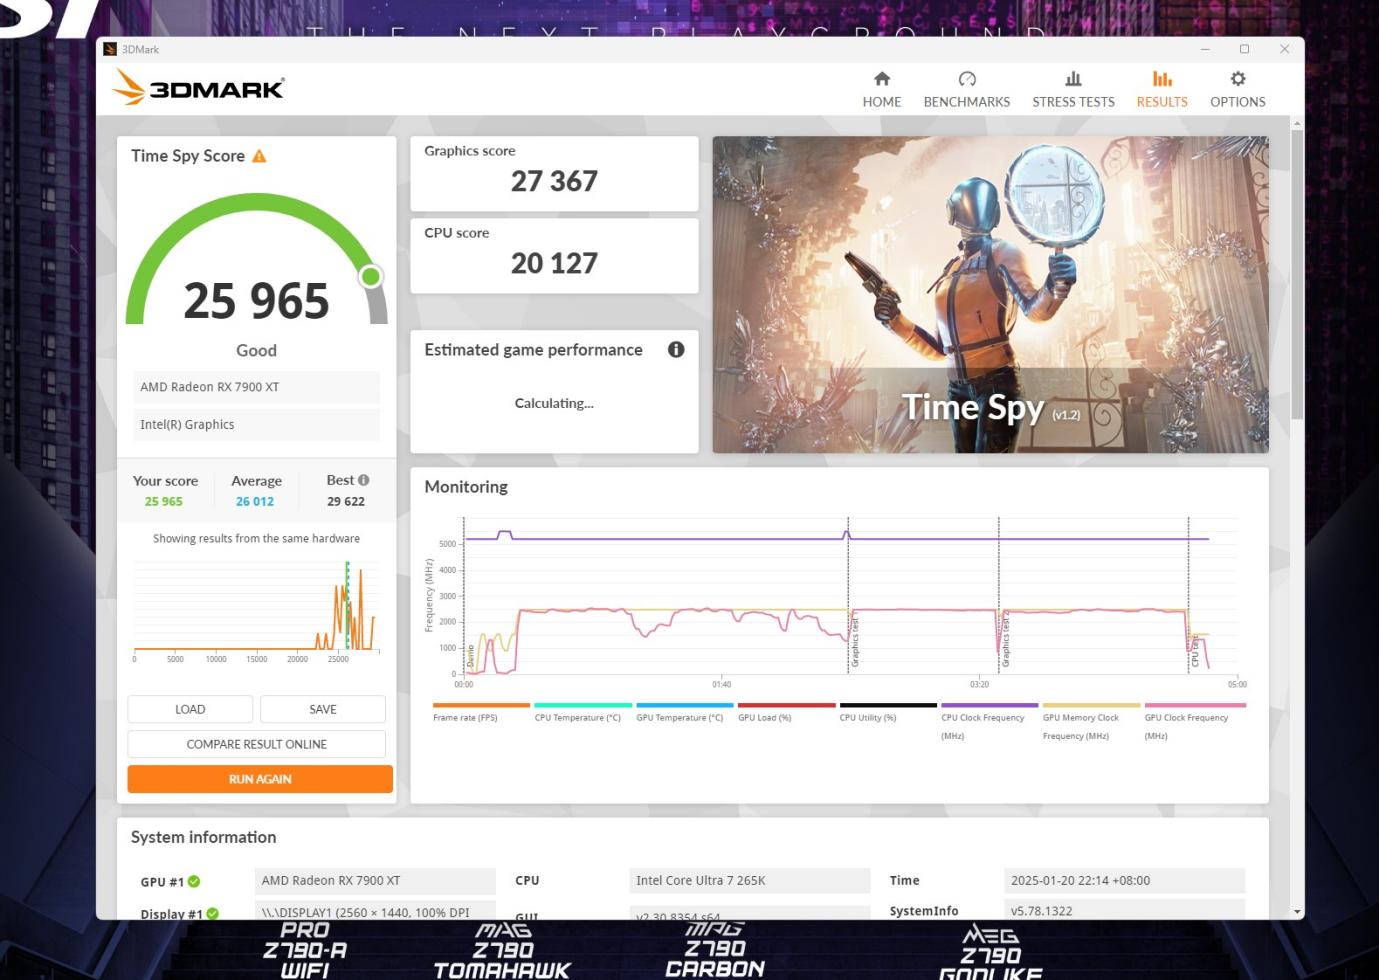
Task: Go to STRESS TESTS tab
Action: [x=1073, y=89]
